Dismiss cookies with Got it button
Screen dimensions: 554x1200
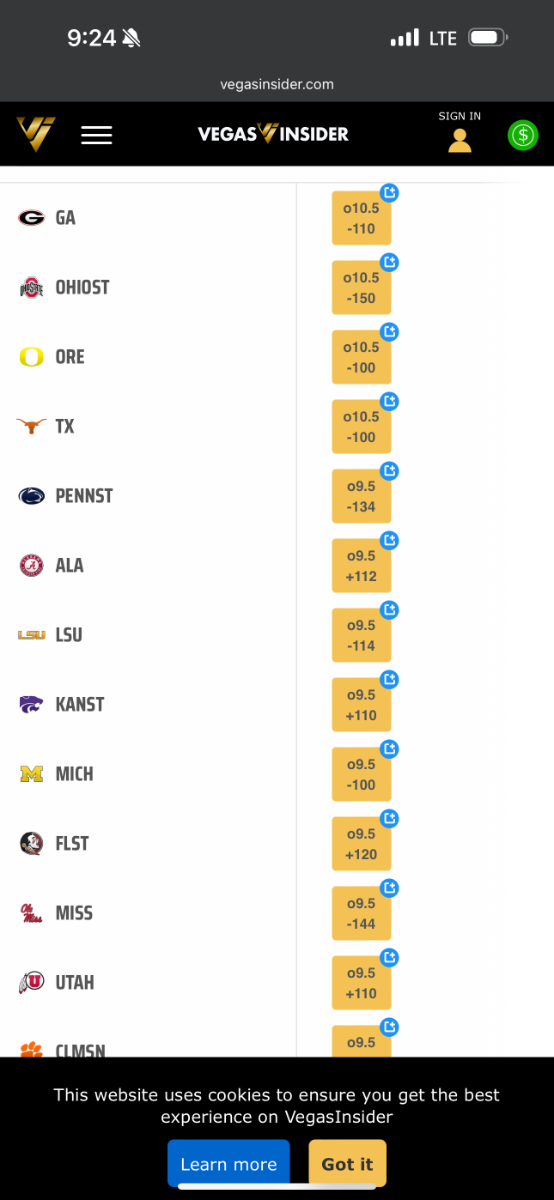click(347, 1164)
